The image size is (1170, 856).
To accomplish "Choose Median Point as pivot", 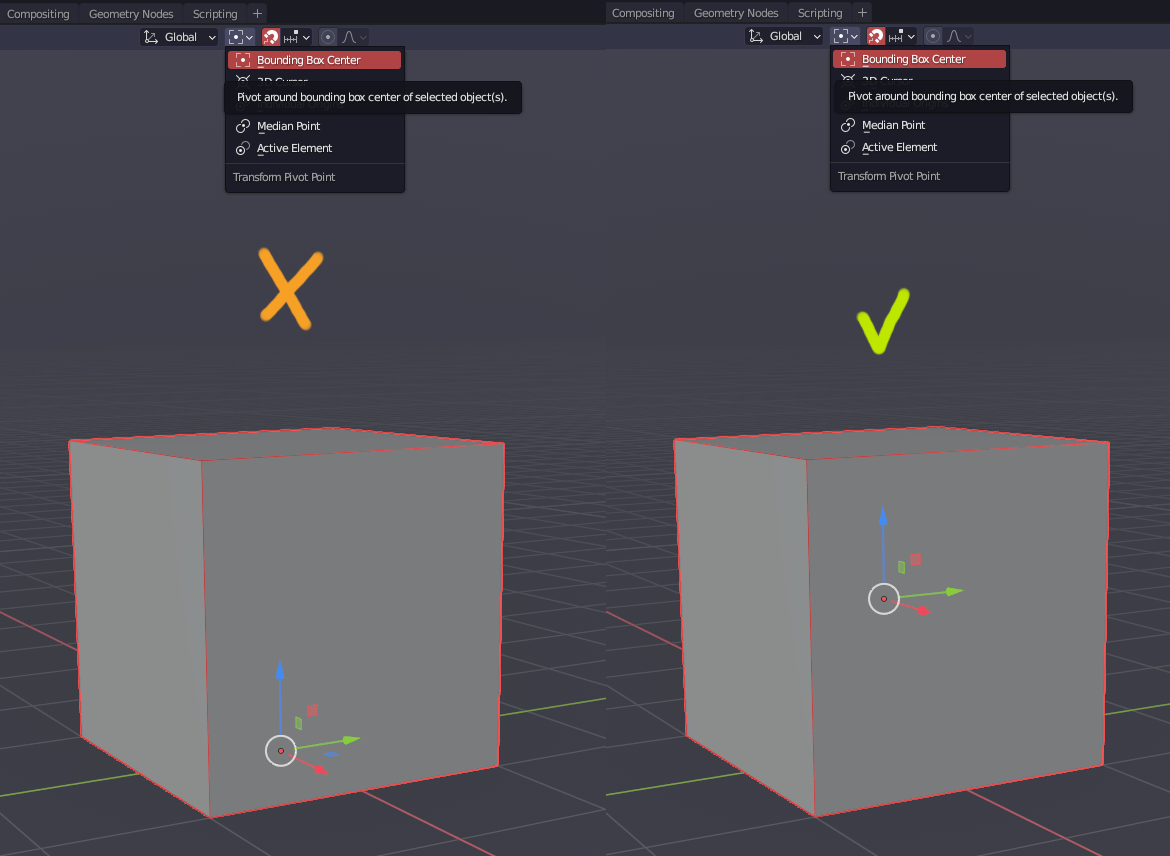I will point(290,126).
